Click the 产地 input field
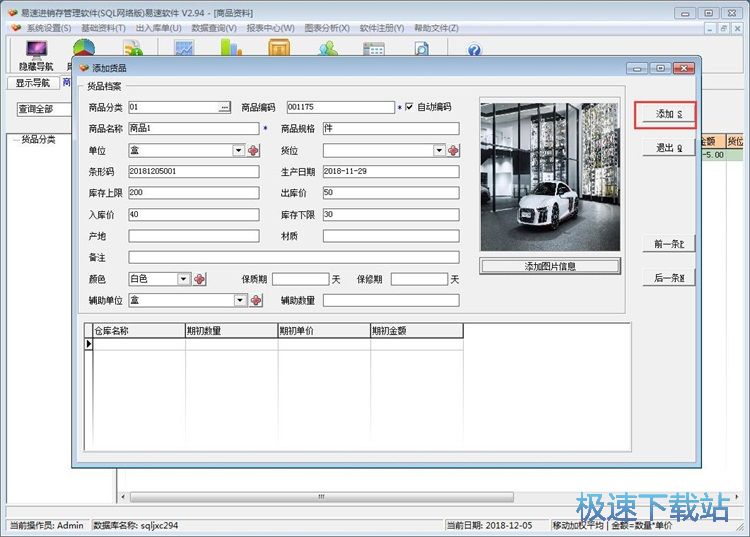The image size is (750, 537). pos(194,236)
